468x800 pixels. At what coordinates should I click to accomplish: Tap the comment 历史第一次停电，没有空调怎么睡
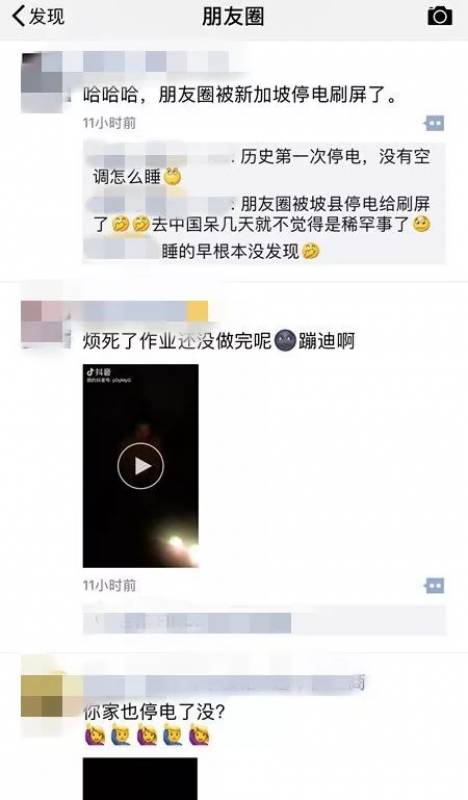click(262, 167)
